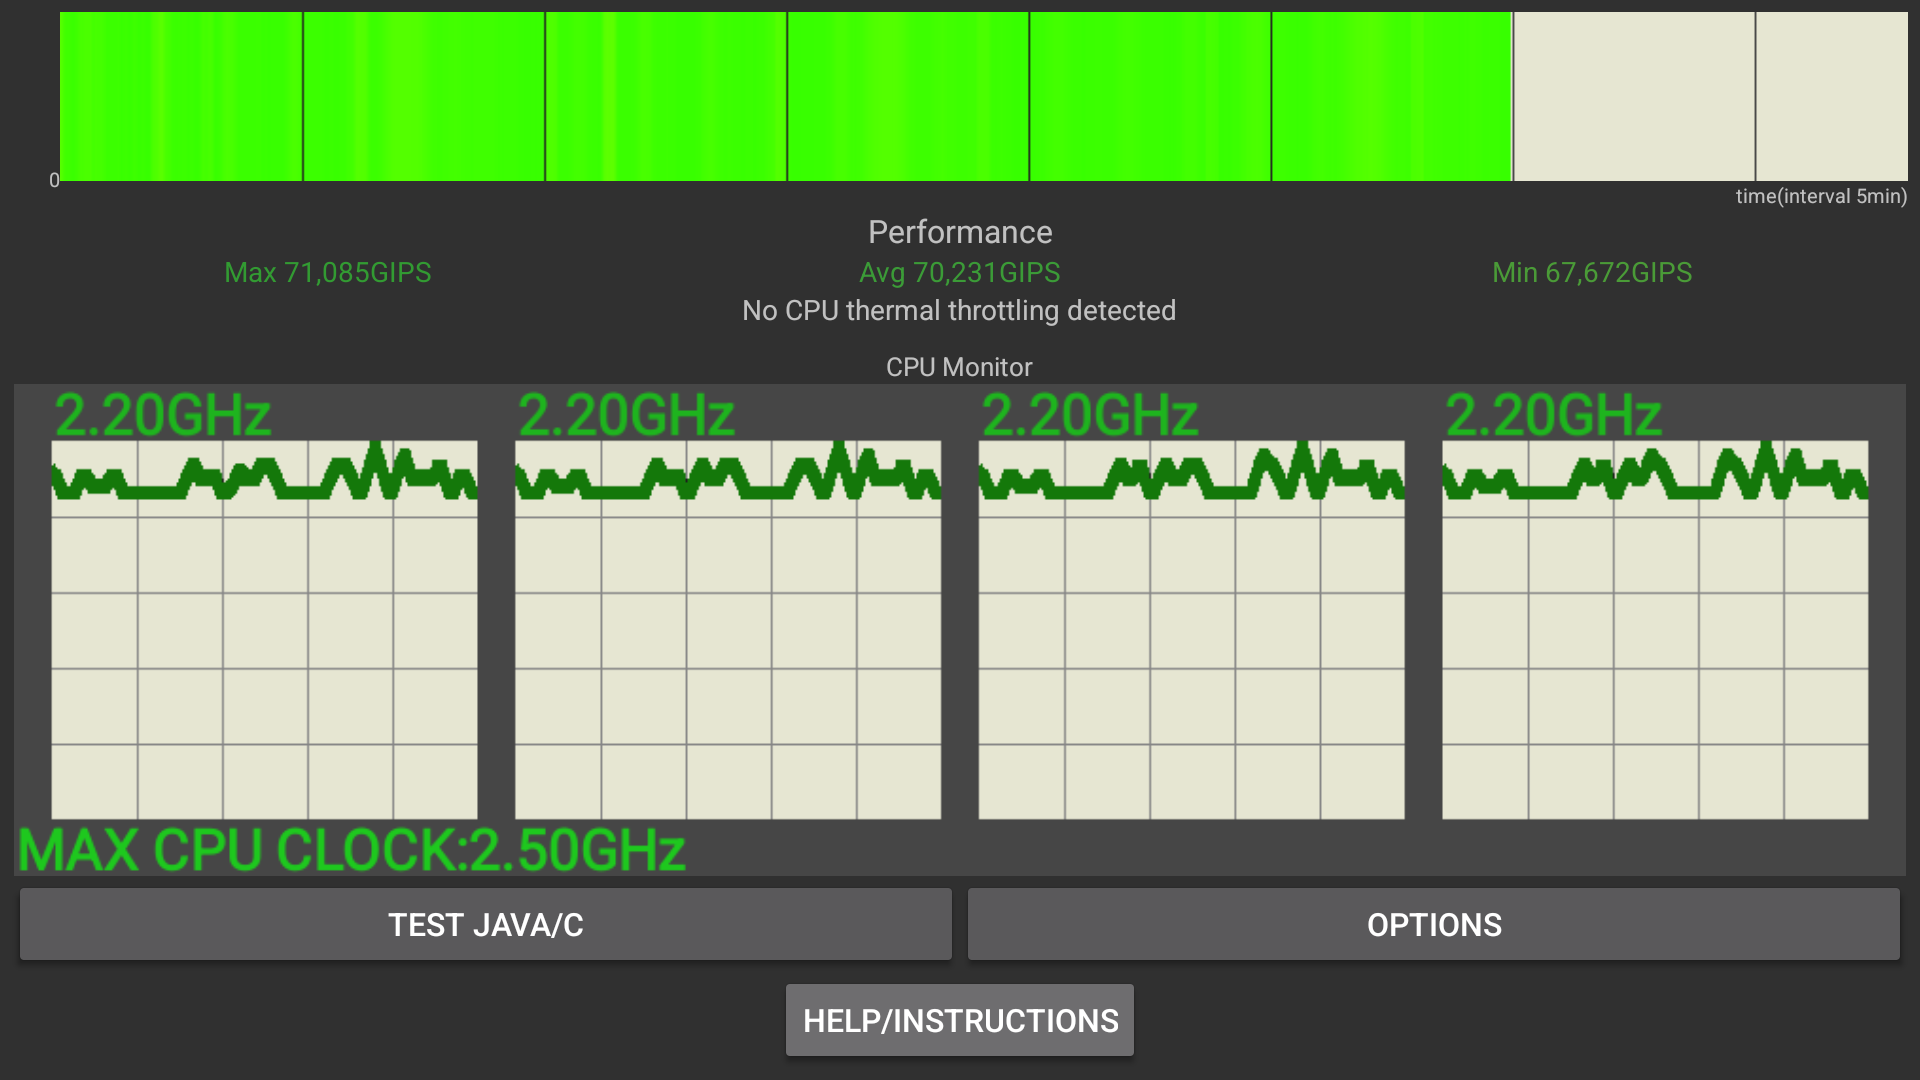Click the Performance heading
The width and height of the screenshot is (1920, 1080).
[x=960, y=232]
